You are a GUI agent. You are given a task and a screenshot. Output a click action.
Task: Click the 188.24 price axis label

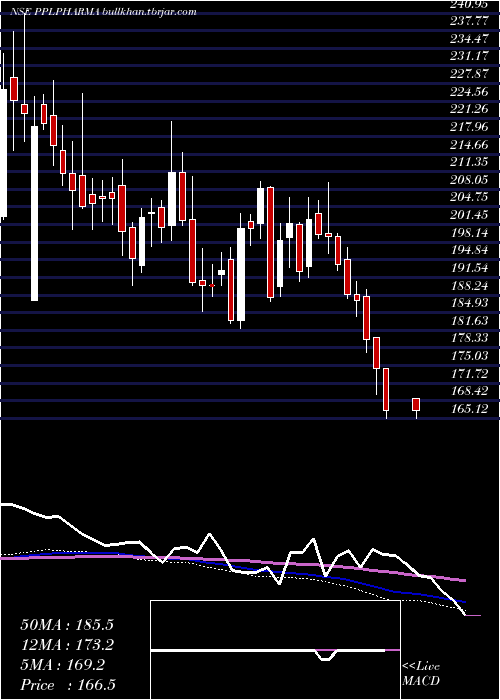pyautogui.click(x=469, y=286)
